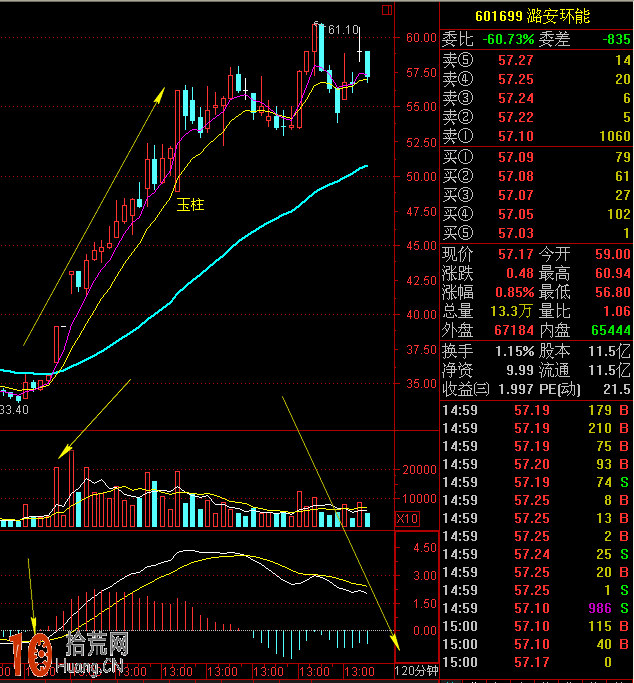634x683 pixels.
Task: Select the 买⑤ bid row at 57.03
Action: click(536, 233)
